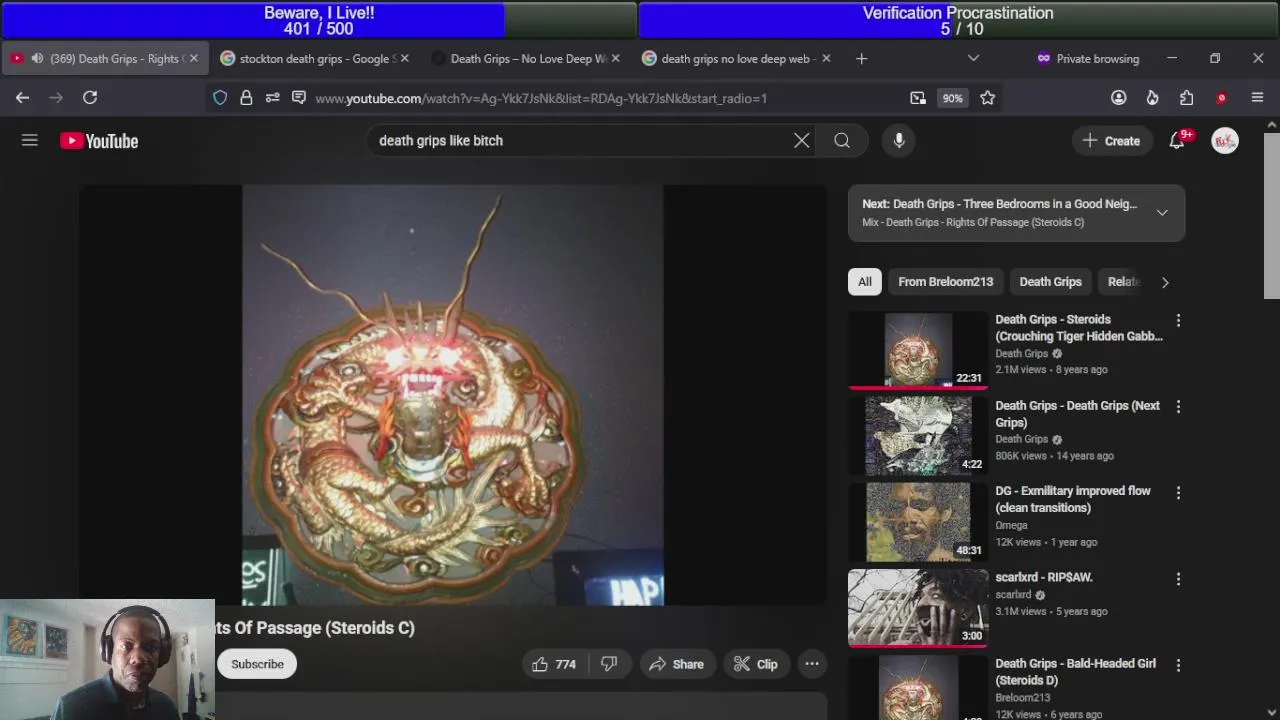Clear the YouTube search box text
Image resolution: width=1280 pixels, height=720 pixels.
[x=801, y=141]
